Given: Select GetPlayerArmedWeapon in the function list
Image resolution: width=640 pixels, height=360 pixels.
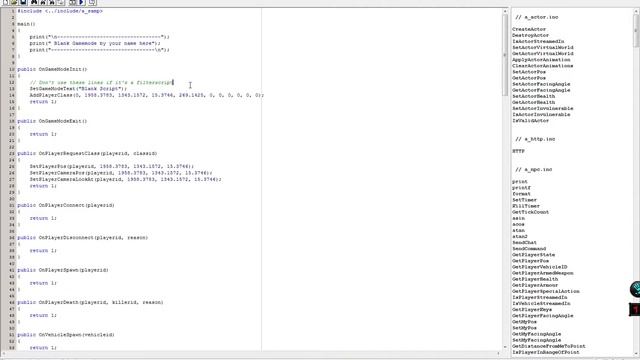Looking at the screenshot, I should pos(543,273).
